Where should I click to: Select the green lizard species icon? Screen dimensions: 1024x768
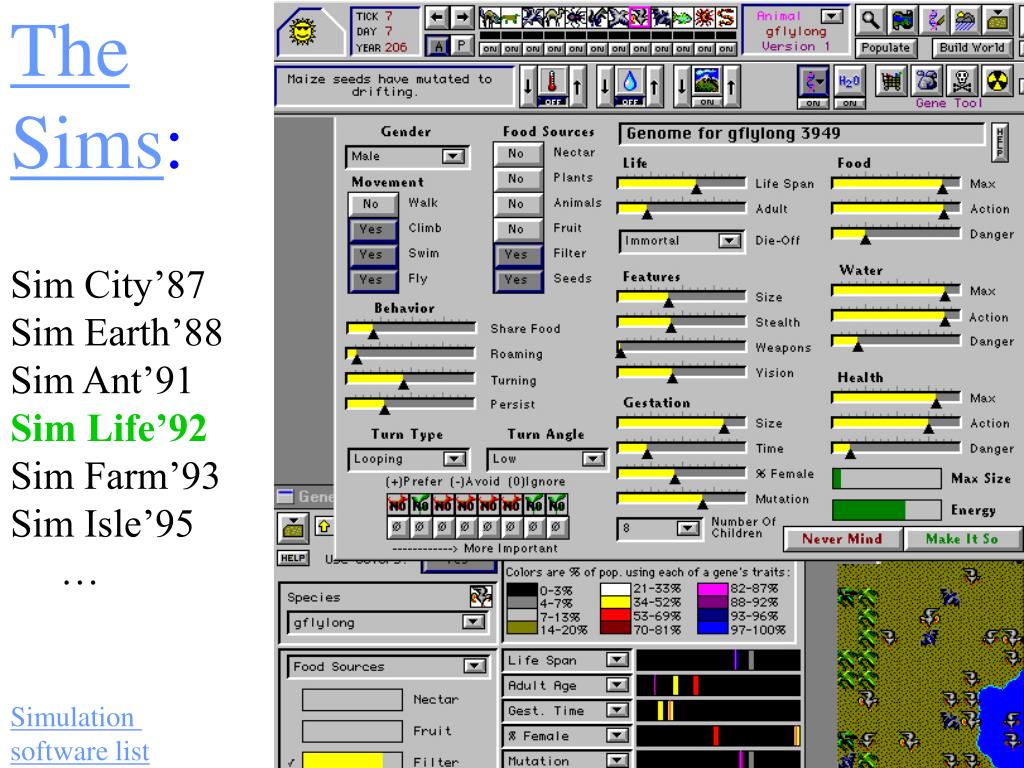511,18
